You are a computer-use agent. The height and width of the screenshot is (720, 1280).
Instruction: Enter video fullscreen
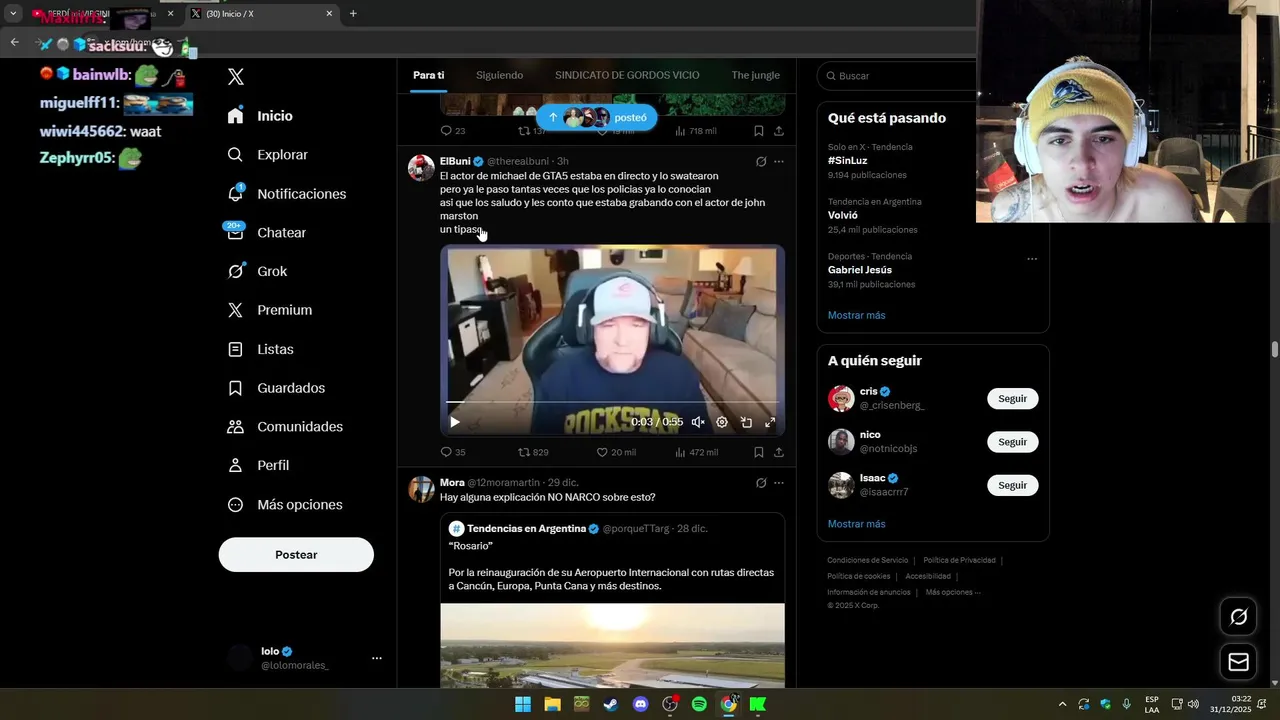770,422
